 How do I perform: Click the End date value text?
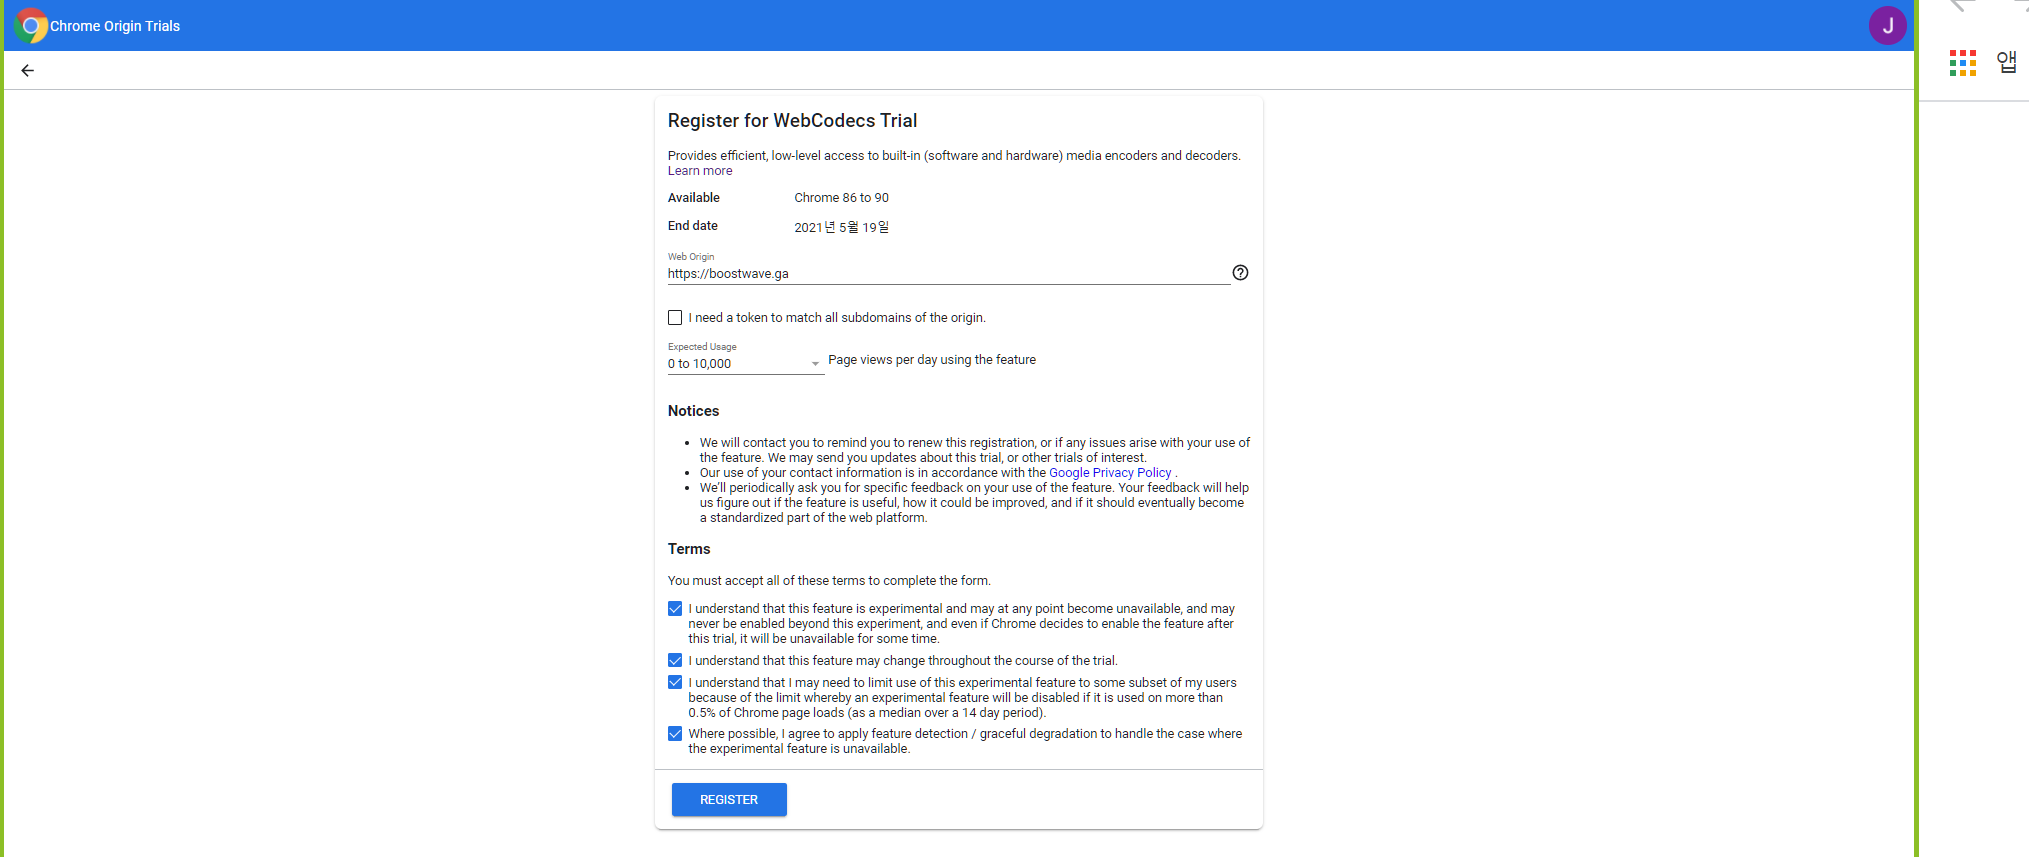(841, 227)
